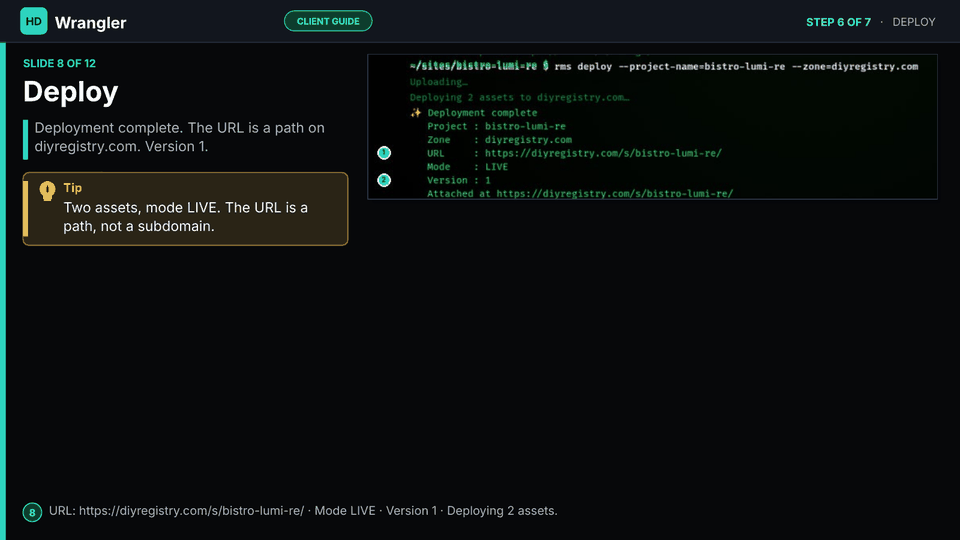This screenshot has width=960, height=540.
Task: Click the SLIDE 8 OF 12 label
Action: coord(59,64)
